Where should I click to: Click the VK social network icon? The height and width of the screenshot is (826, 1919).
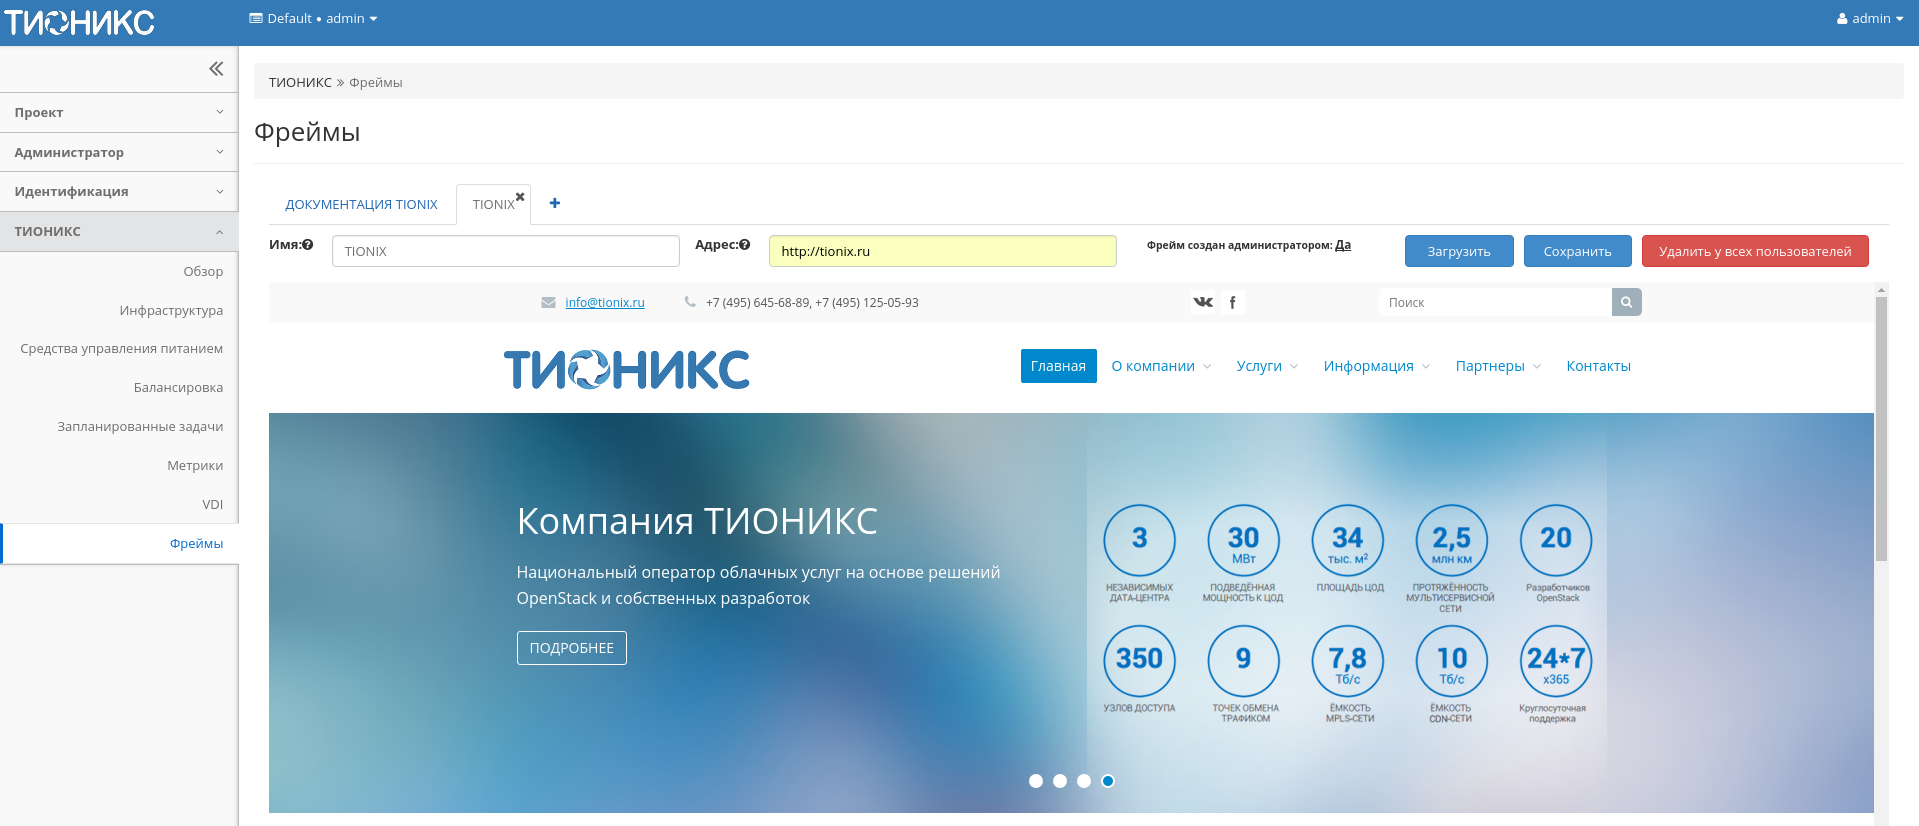coord(1203,302)
